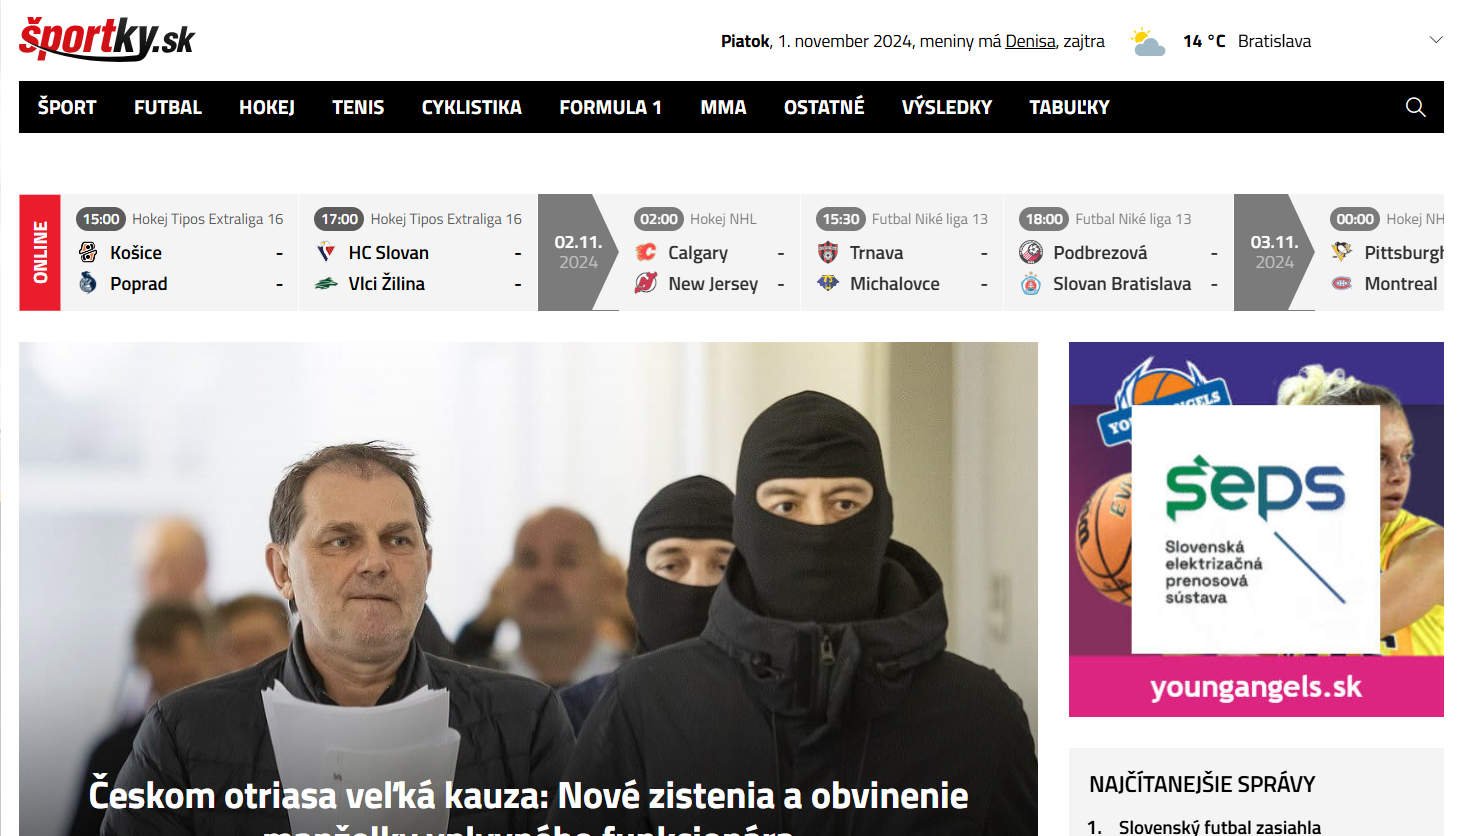
Task: Click the Trnava club crest
Action: tap(828, 253)
